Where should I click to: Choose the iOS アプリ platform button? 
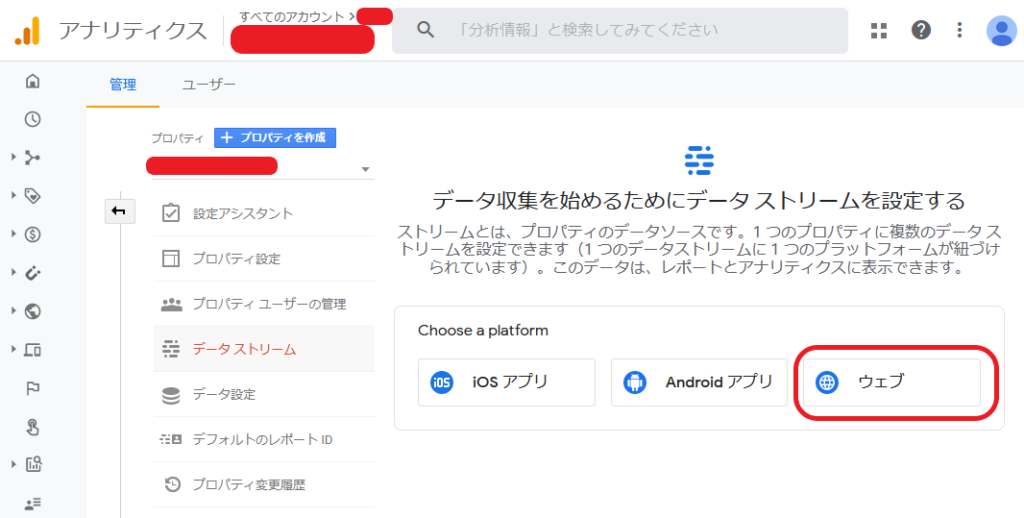click(507, 382)
